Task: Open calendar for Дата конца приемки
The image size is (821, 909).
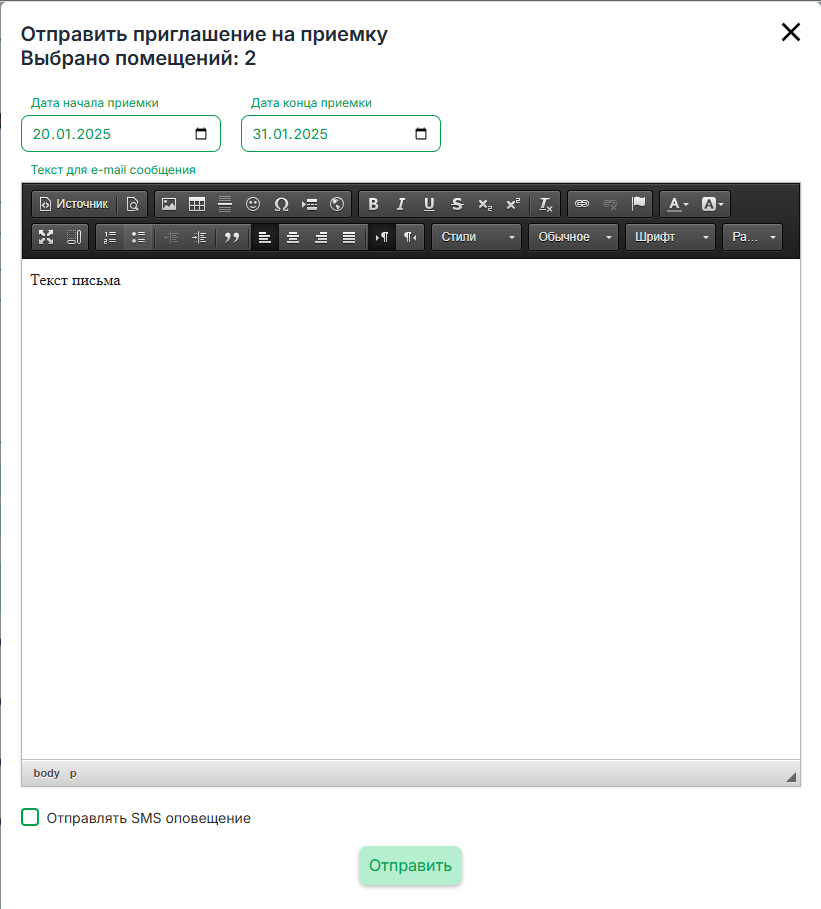Action: 421,134
